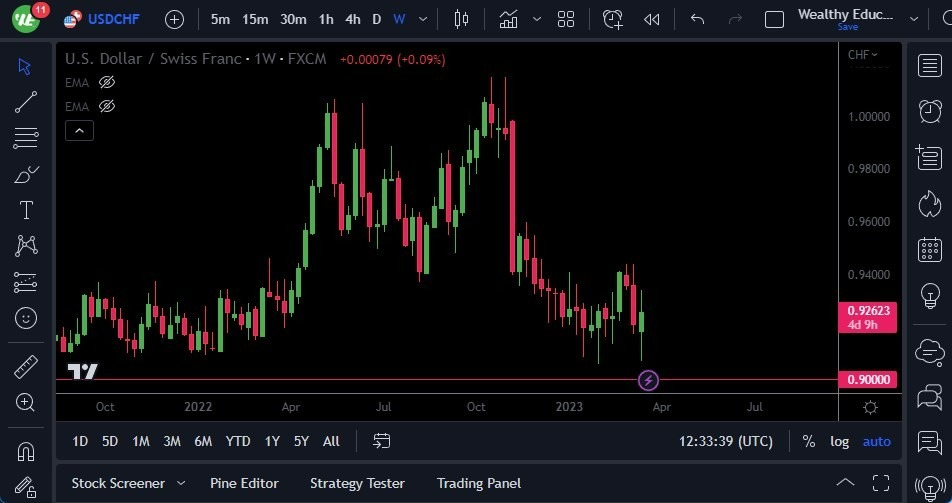Toggle auto scale mode

[877, 442]
